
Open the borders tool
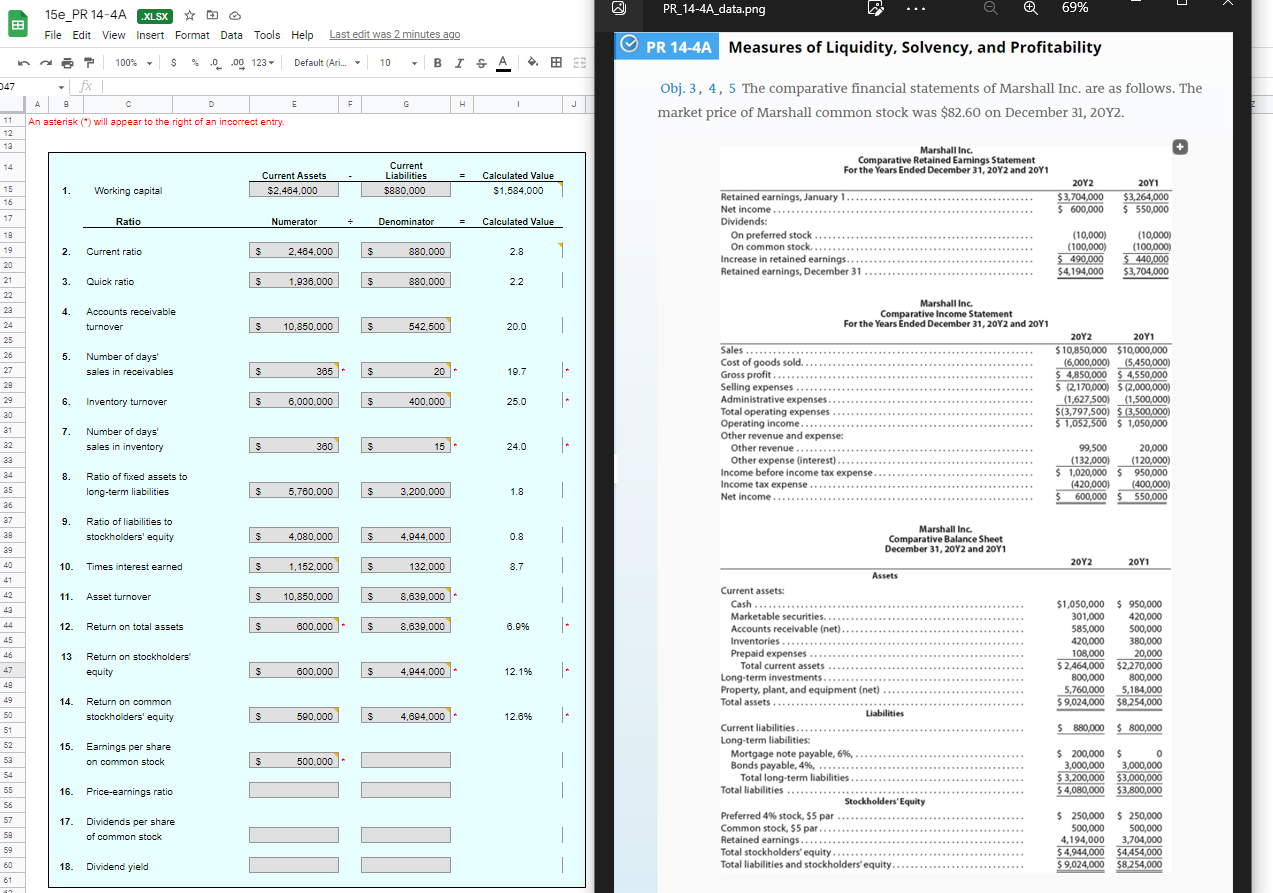click(555, 63)
